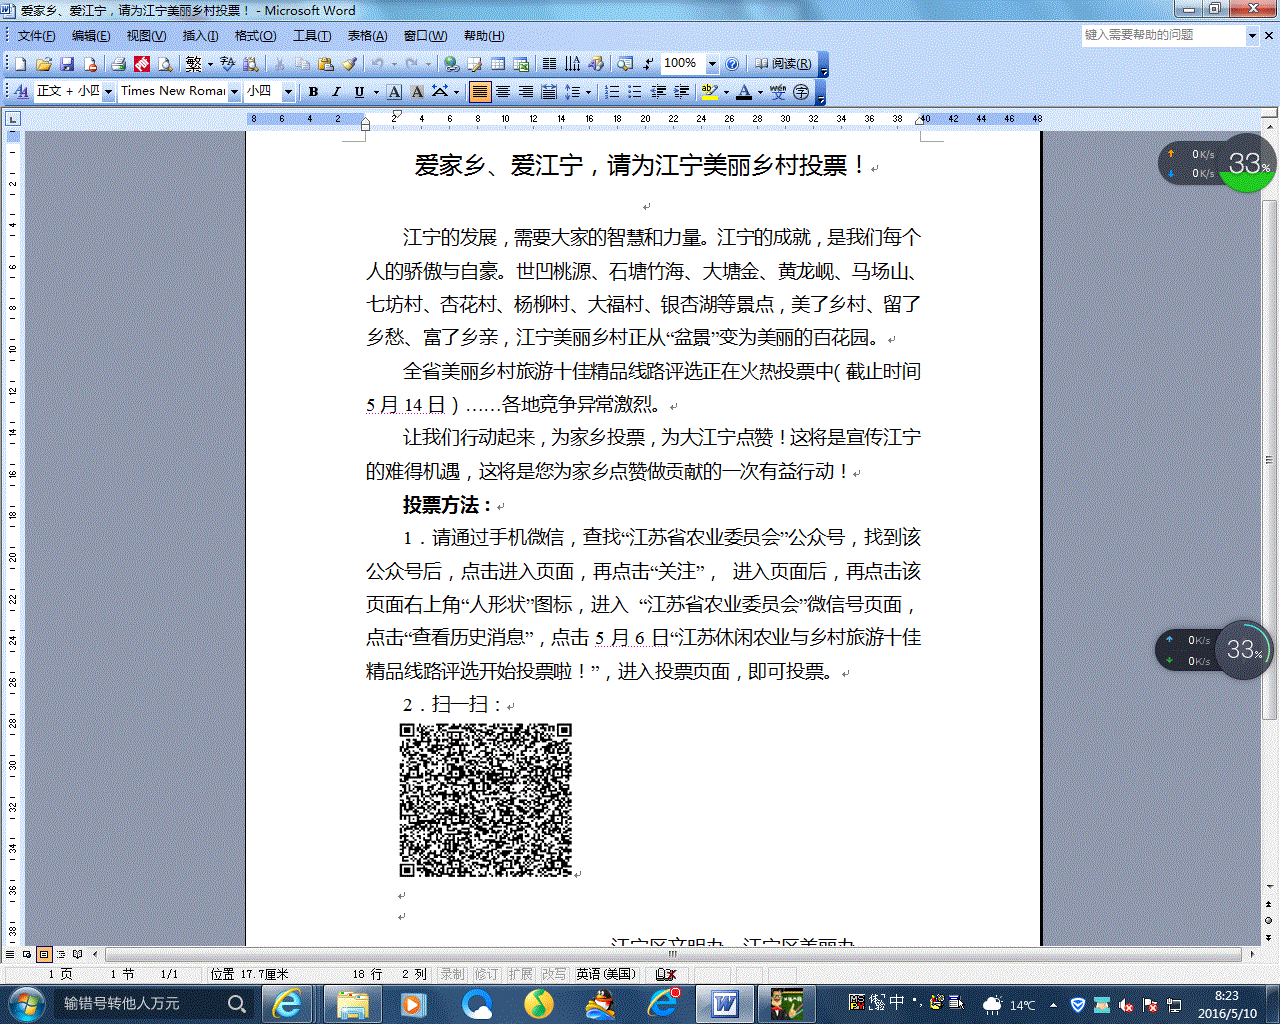Click the Windows Start button
The height and width of the screenshot is (1024, 1280).
click(x=26, y=1003)
